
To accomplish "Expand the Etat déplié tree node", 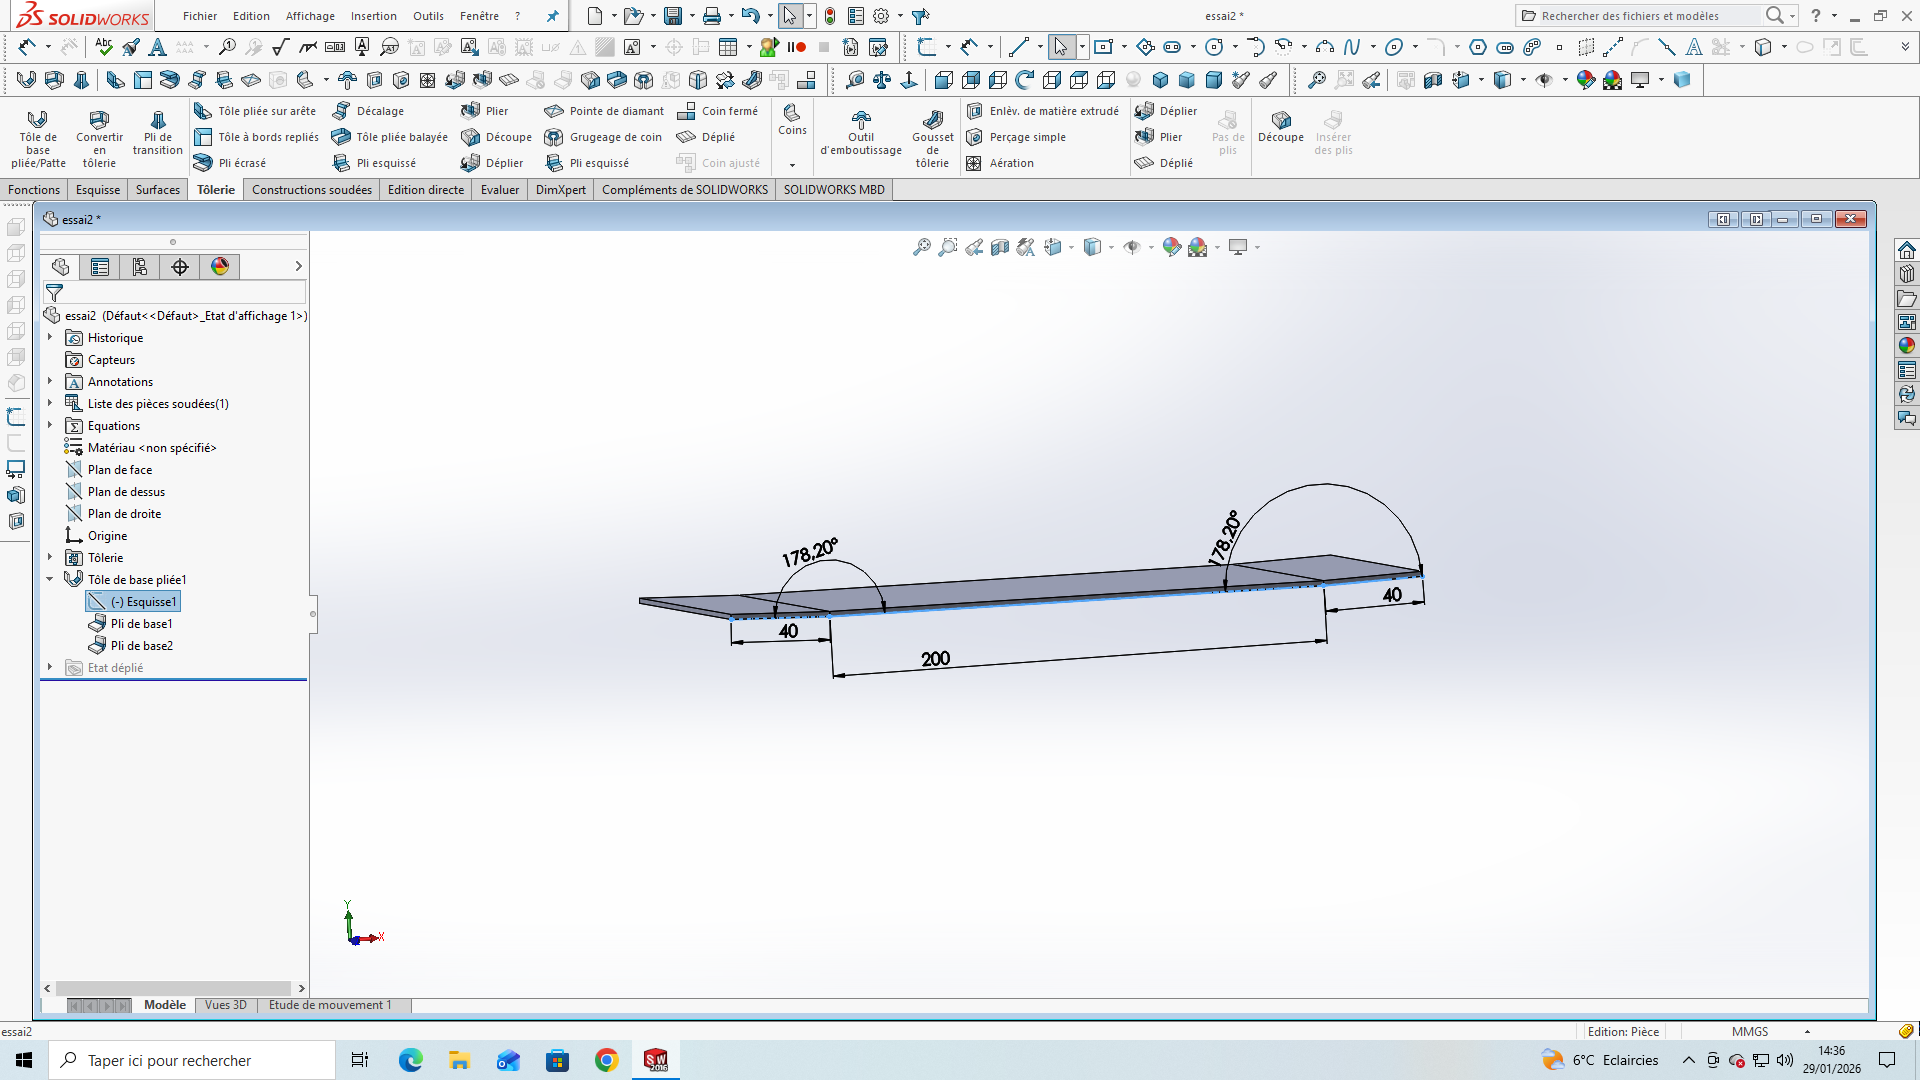I will (x=50, y=668).
